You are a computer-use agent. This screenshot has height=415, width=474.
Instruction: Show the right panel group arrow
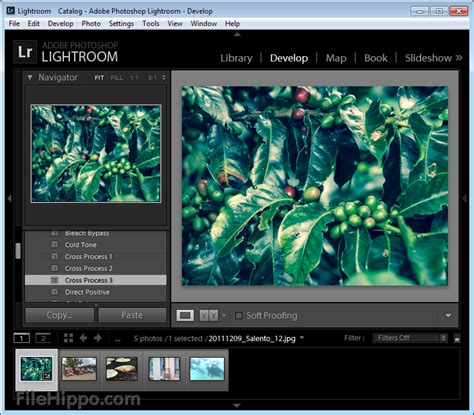465,198
